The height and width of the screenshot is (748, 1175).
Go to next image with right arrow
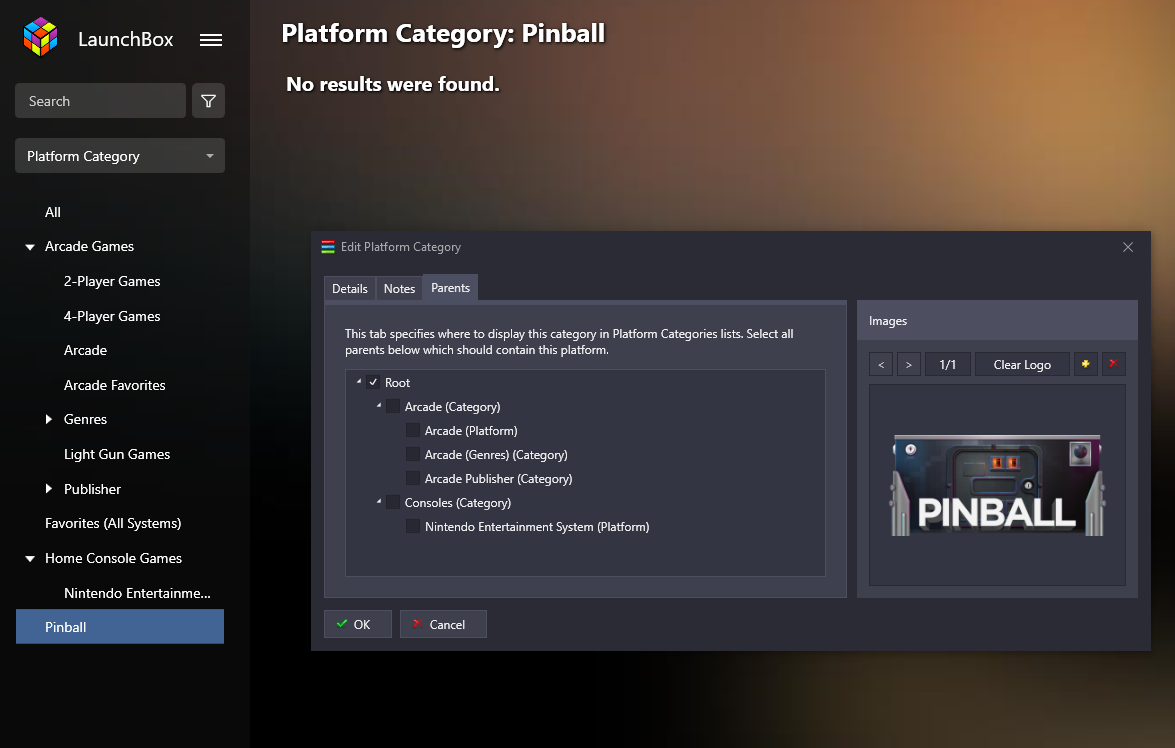909,364
